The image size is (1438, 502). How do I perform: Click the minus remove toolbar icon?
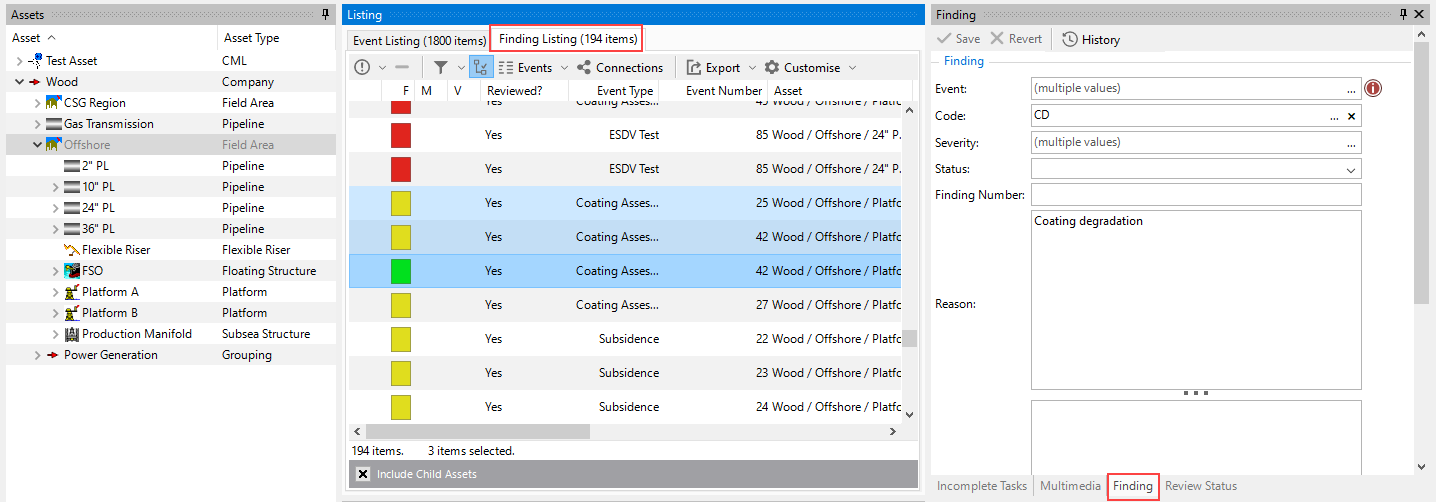(402, 67)
